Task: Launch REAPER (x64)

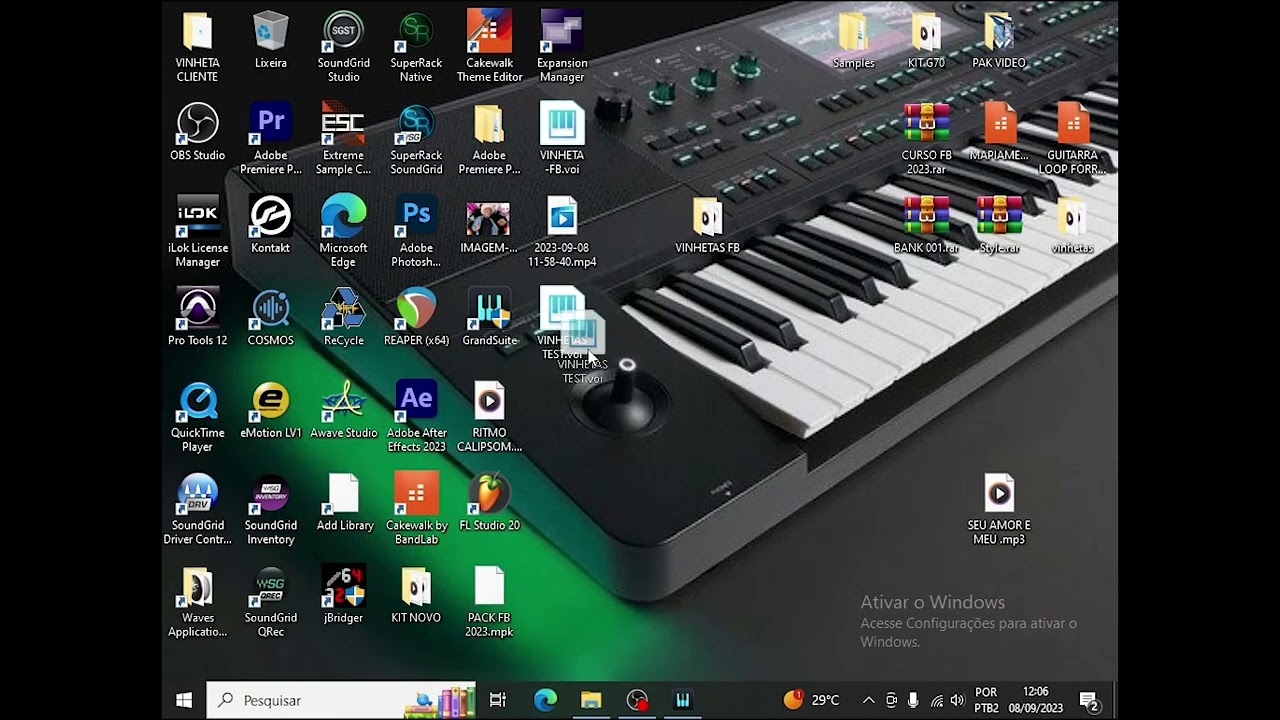Action: 416,317
